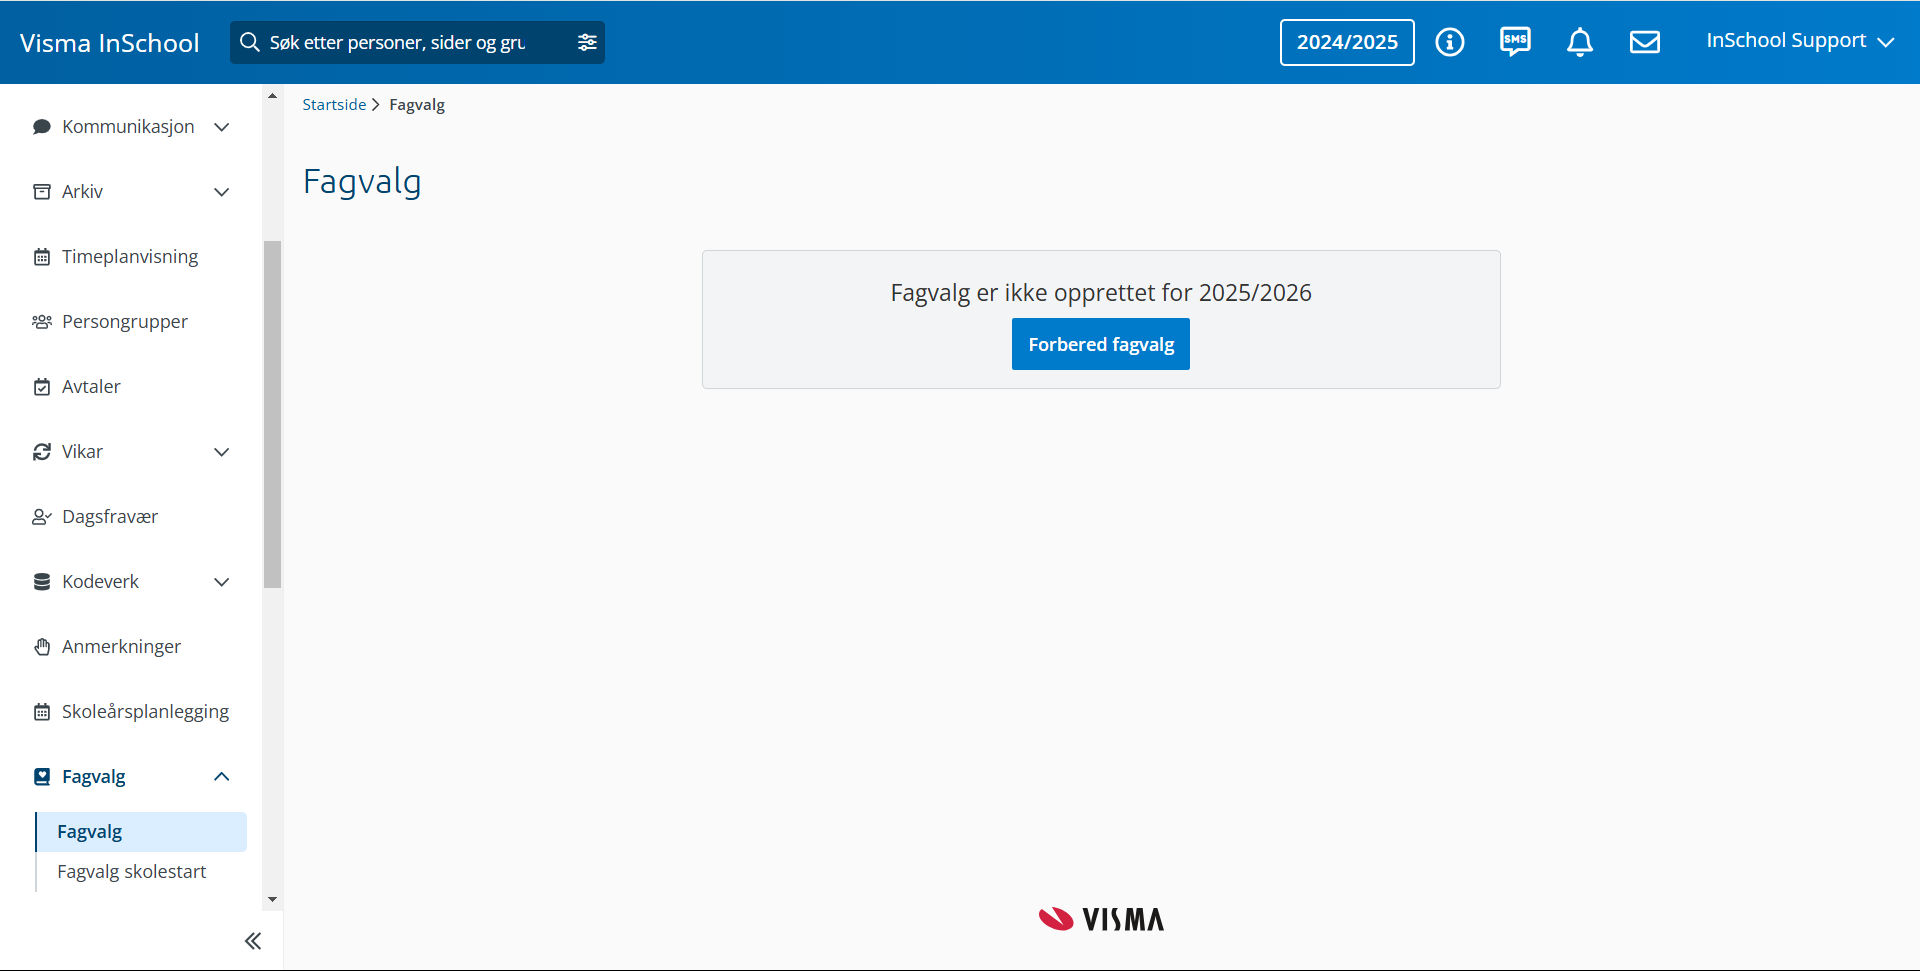Click the Forbered fagvalg button
This screenshot has width=1920, height=971.
(1101, 344)
